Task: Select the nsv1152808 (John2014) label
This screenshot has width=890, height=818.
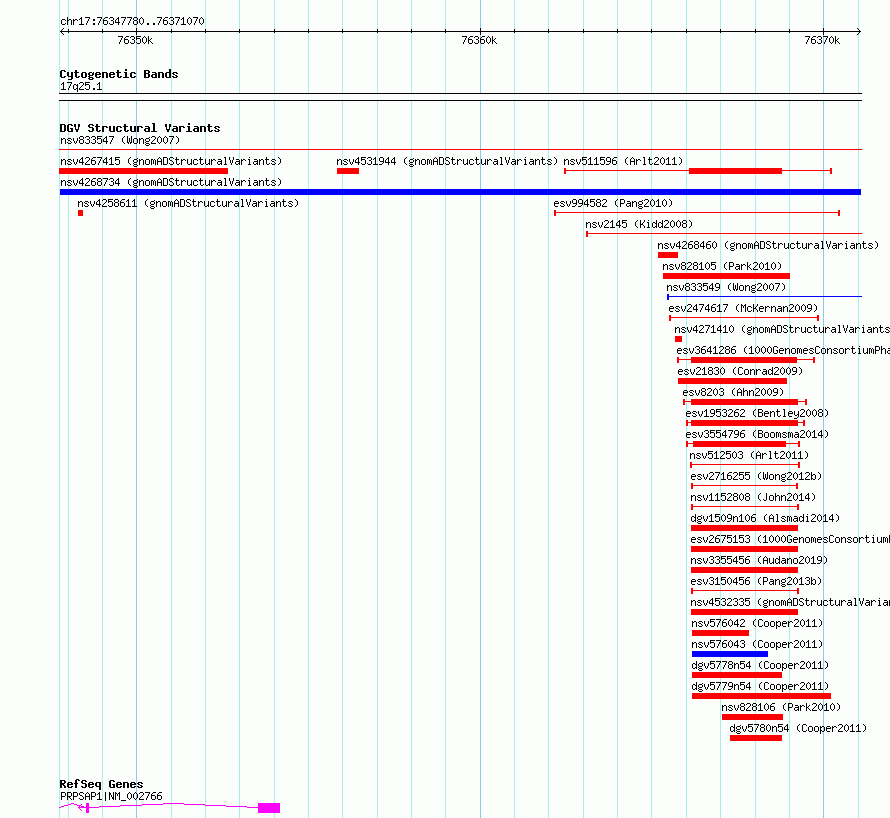Action: click(753, 497)
